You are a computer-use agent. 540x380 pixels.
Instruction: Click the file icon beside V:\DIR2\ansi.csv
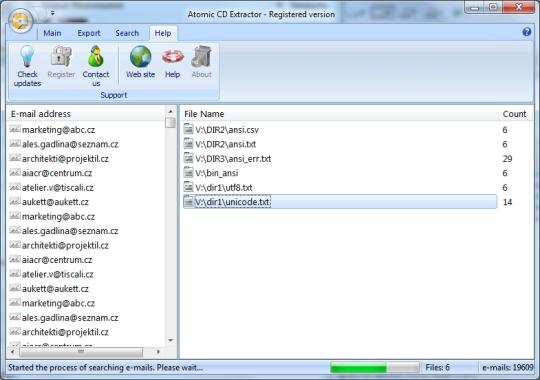point(188,129)
